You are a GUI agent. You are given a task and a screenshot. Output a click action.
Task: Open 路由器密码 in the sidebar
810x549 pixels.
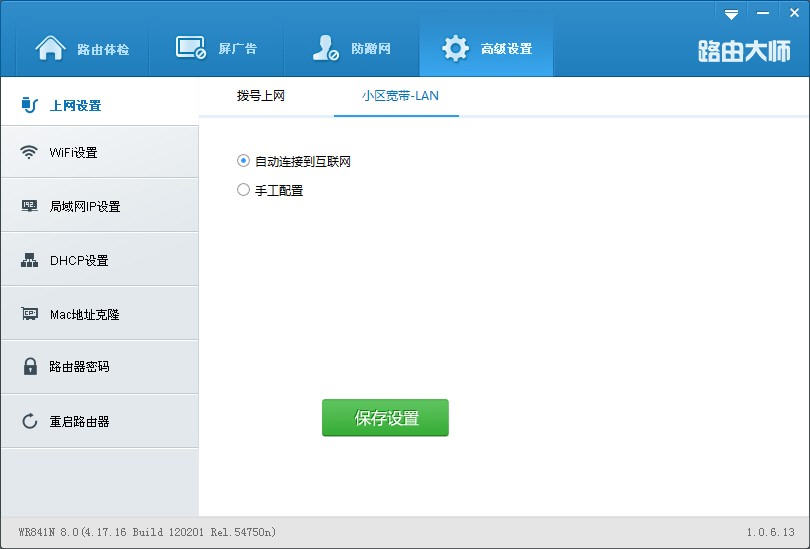(x=100, y=367)
